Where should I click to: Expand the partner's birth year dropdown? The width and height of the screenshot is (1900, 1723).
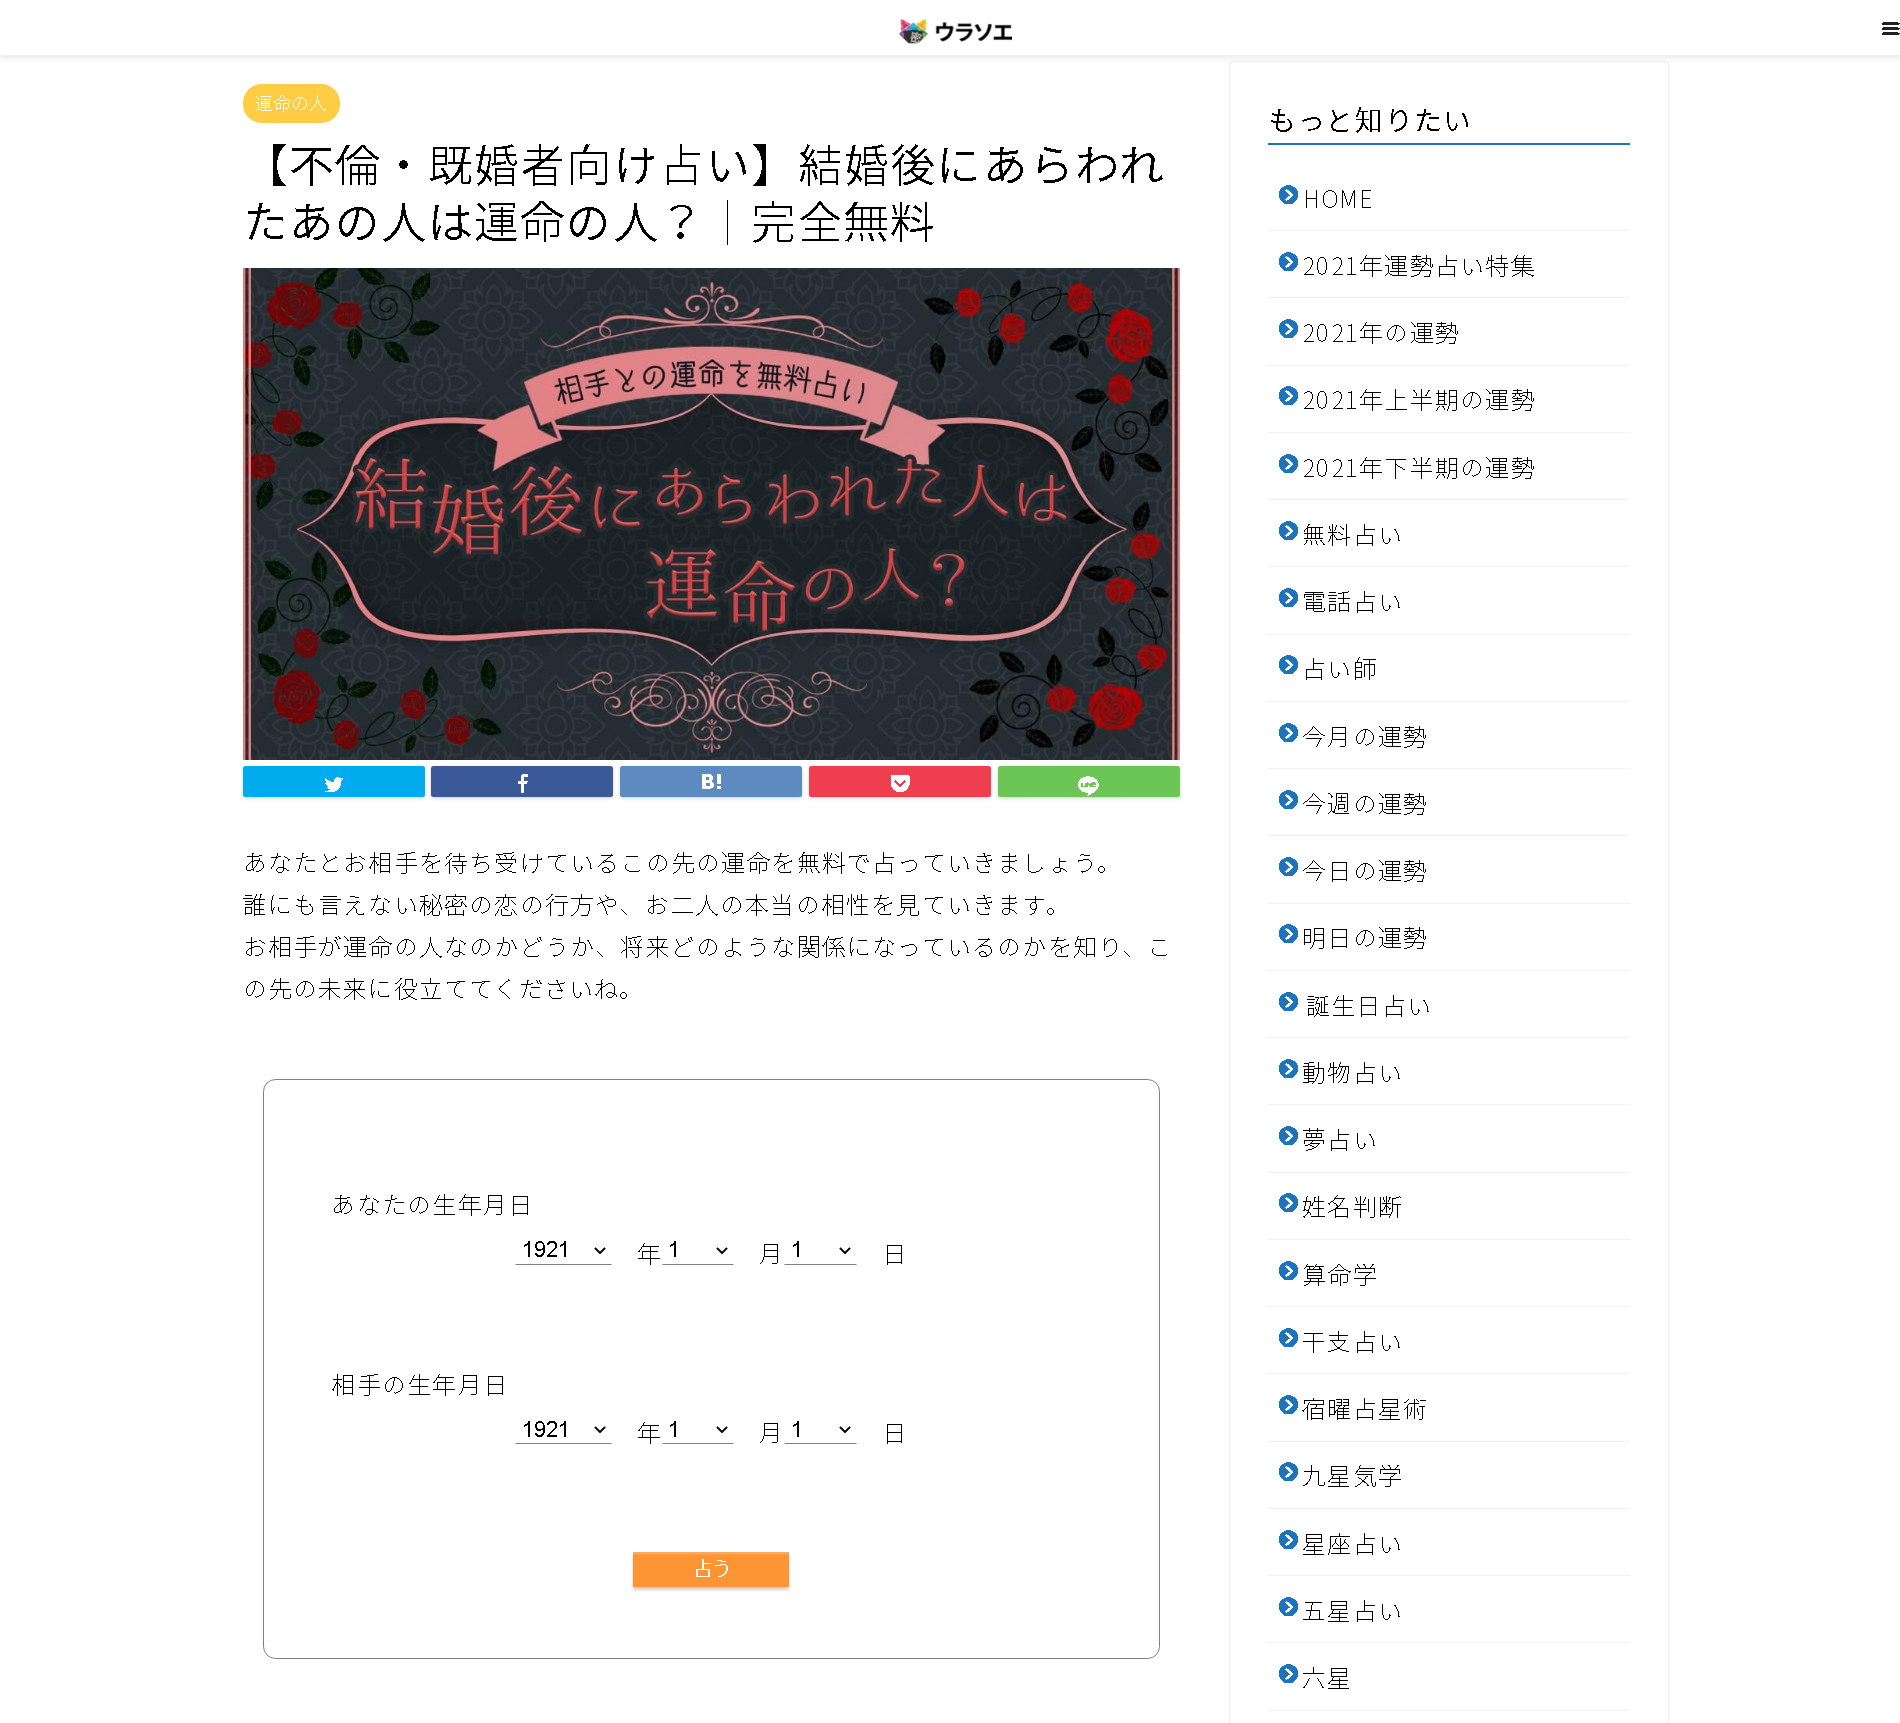pos(563,1430)
